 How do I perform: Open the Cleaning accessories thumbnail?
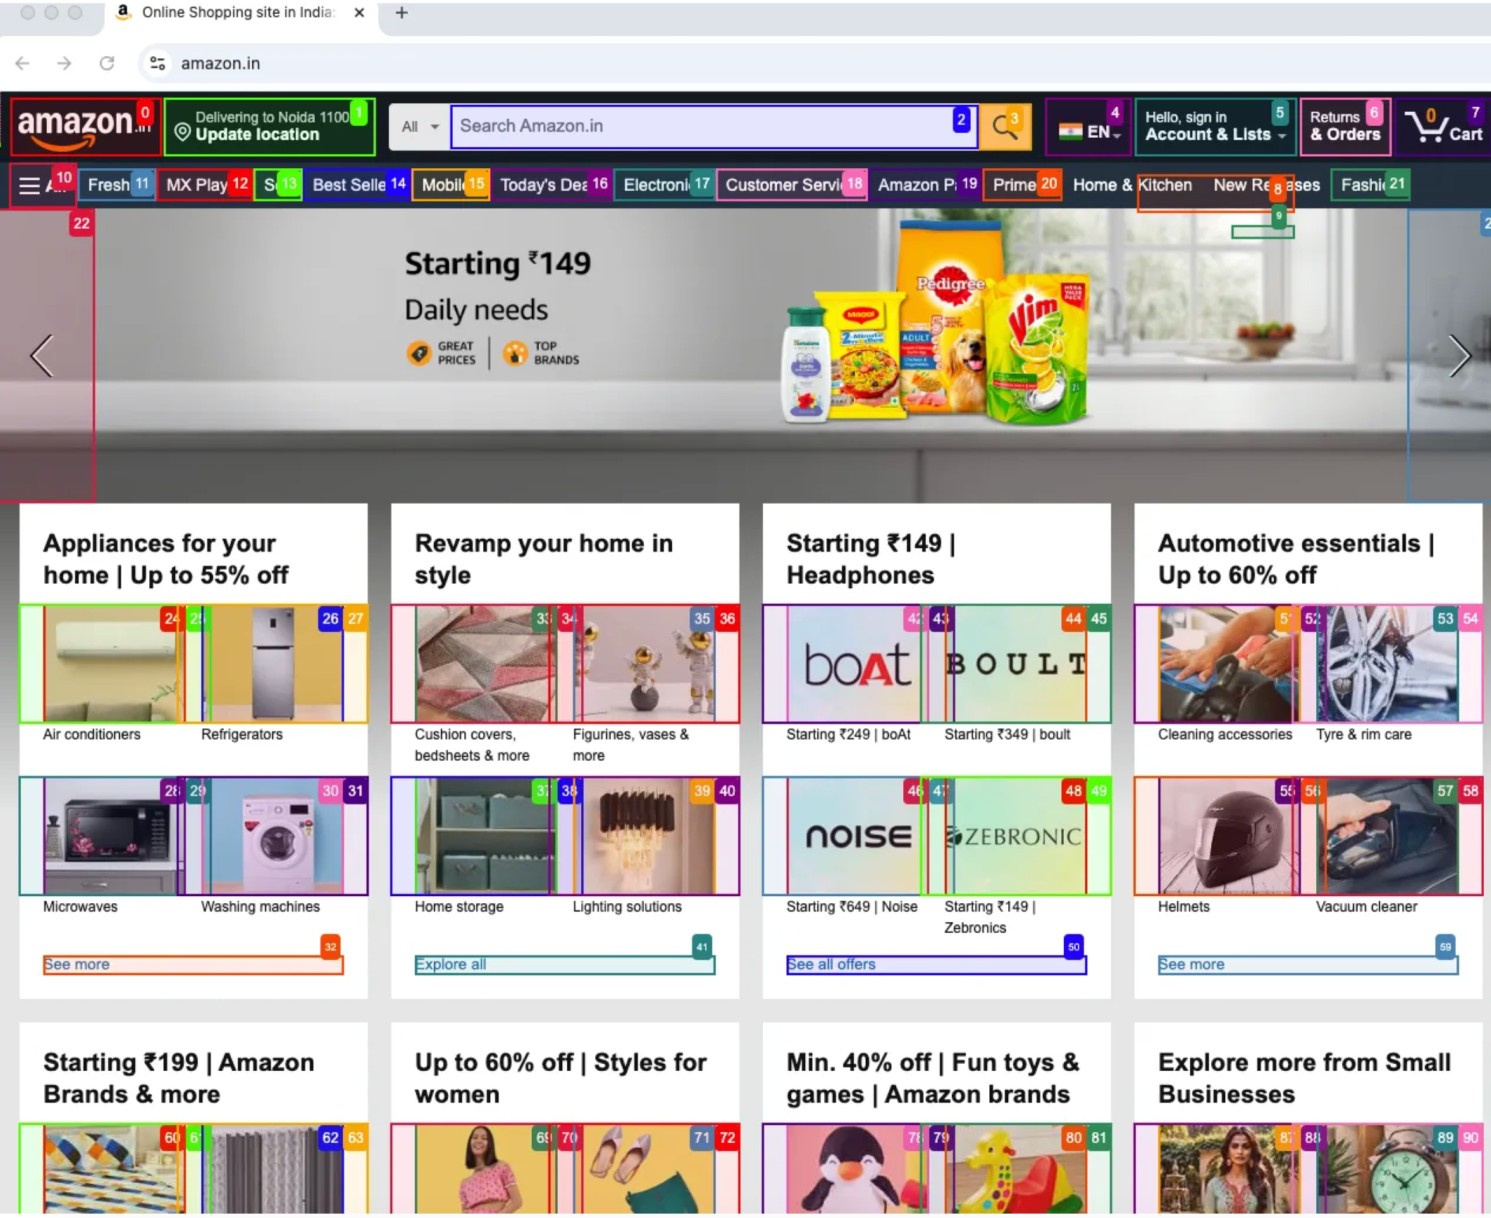click(1227, 663)
